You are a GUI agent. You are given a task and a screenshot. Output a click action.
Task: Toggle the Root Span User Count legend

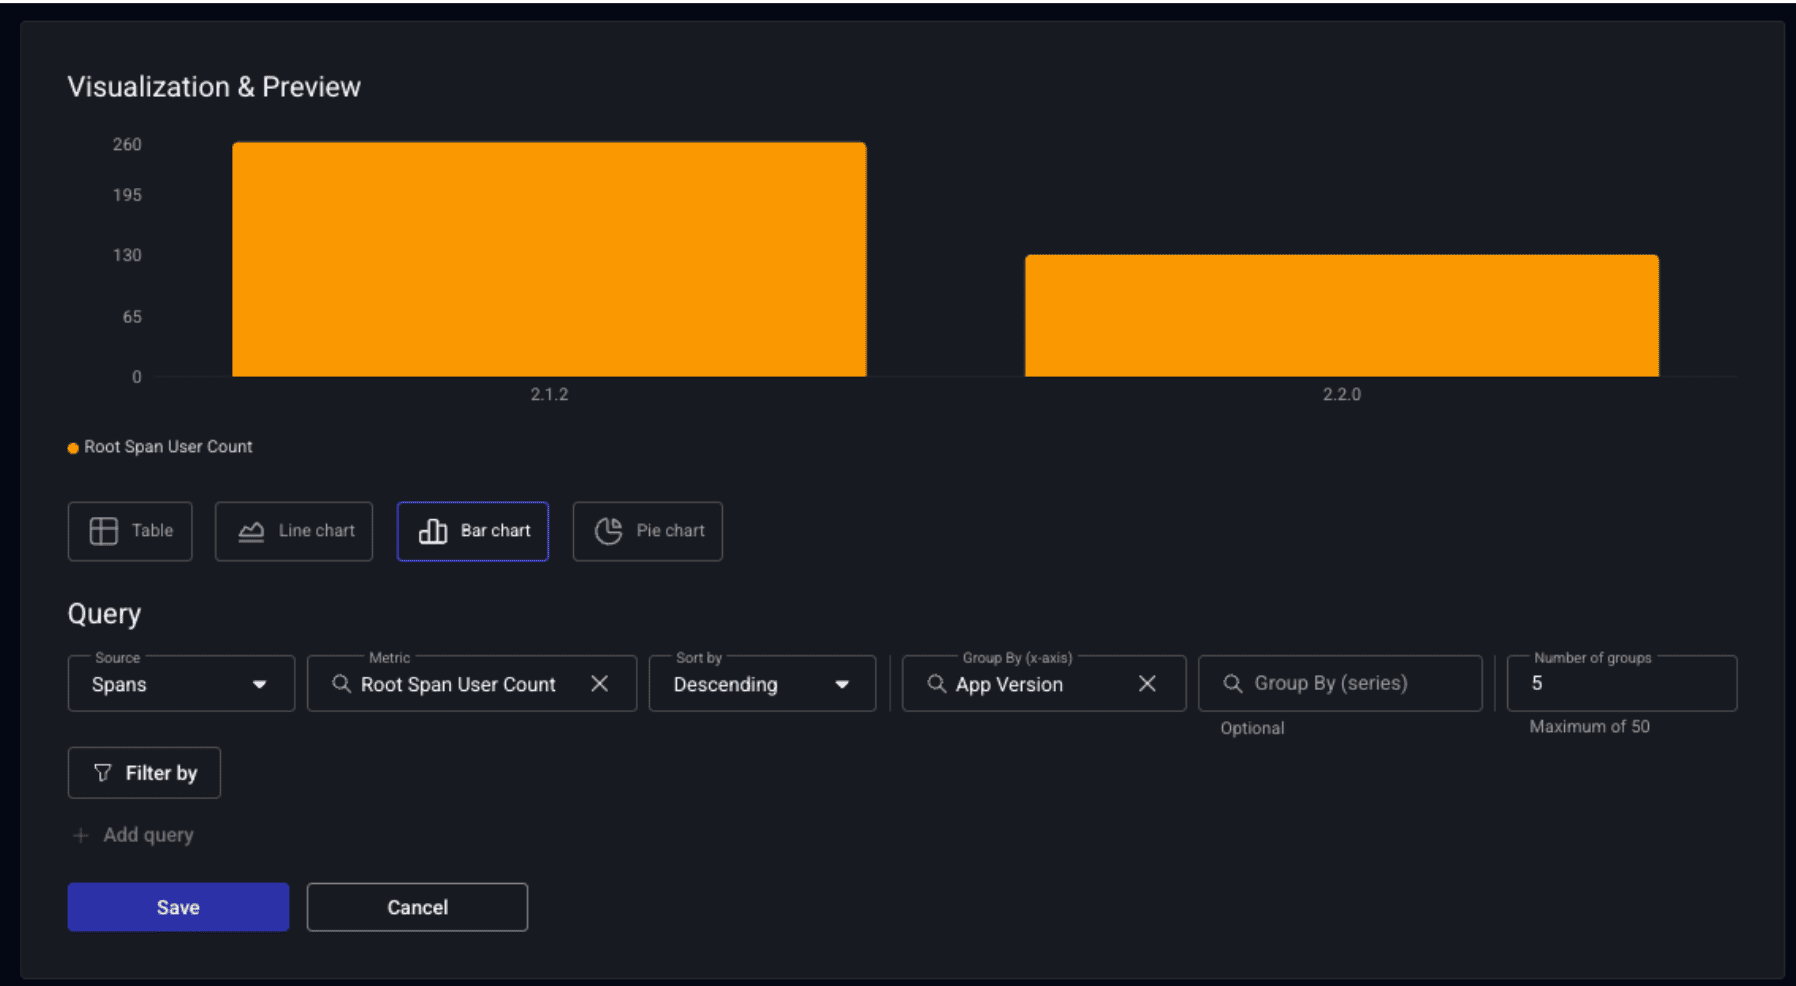tap(160, 447)
